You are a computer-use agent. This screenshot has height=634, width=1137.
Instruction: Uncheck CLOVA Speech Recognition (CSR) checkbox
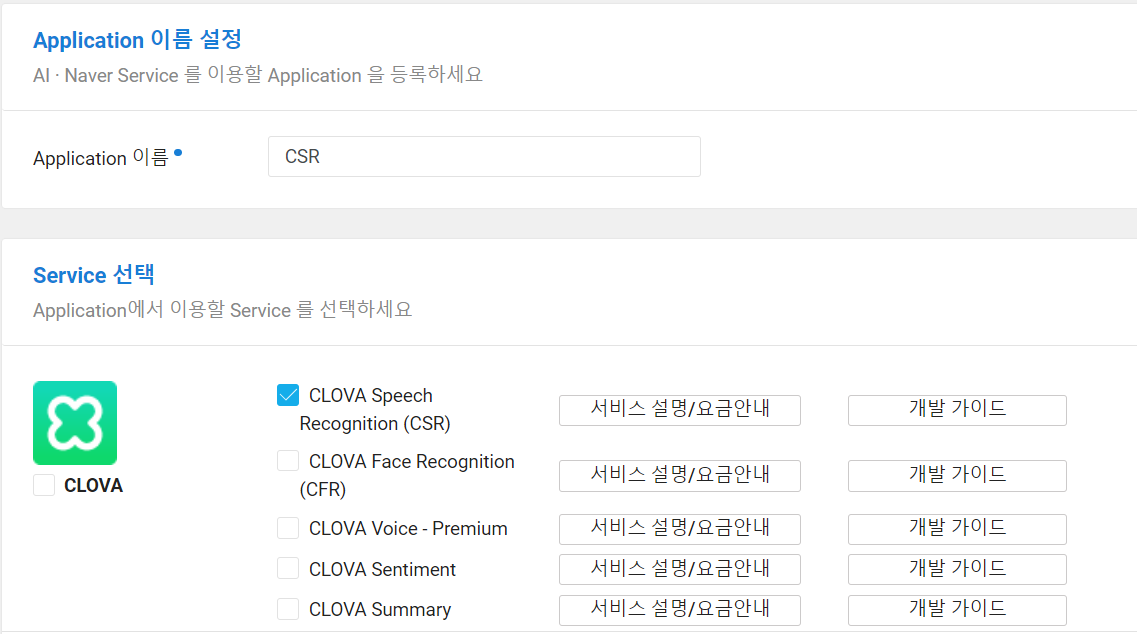tap(288, 395)
